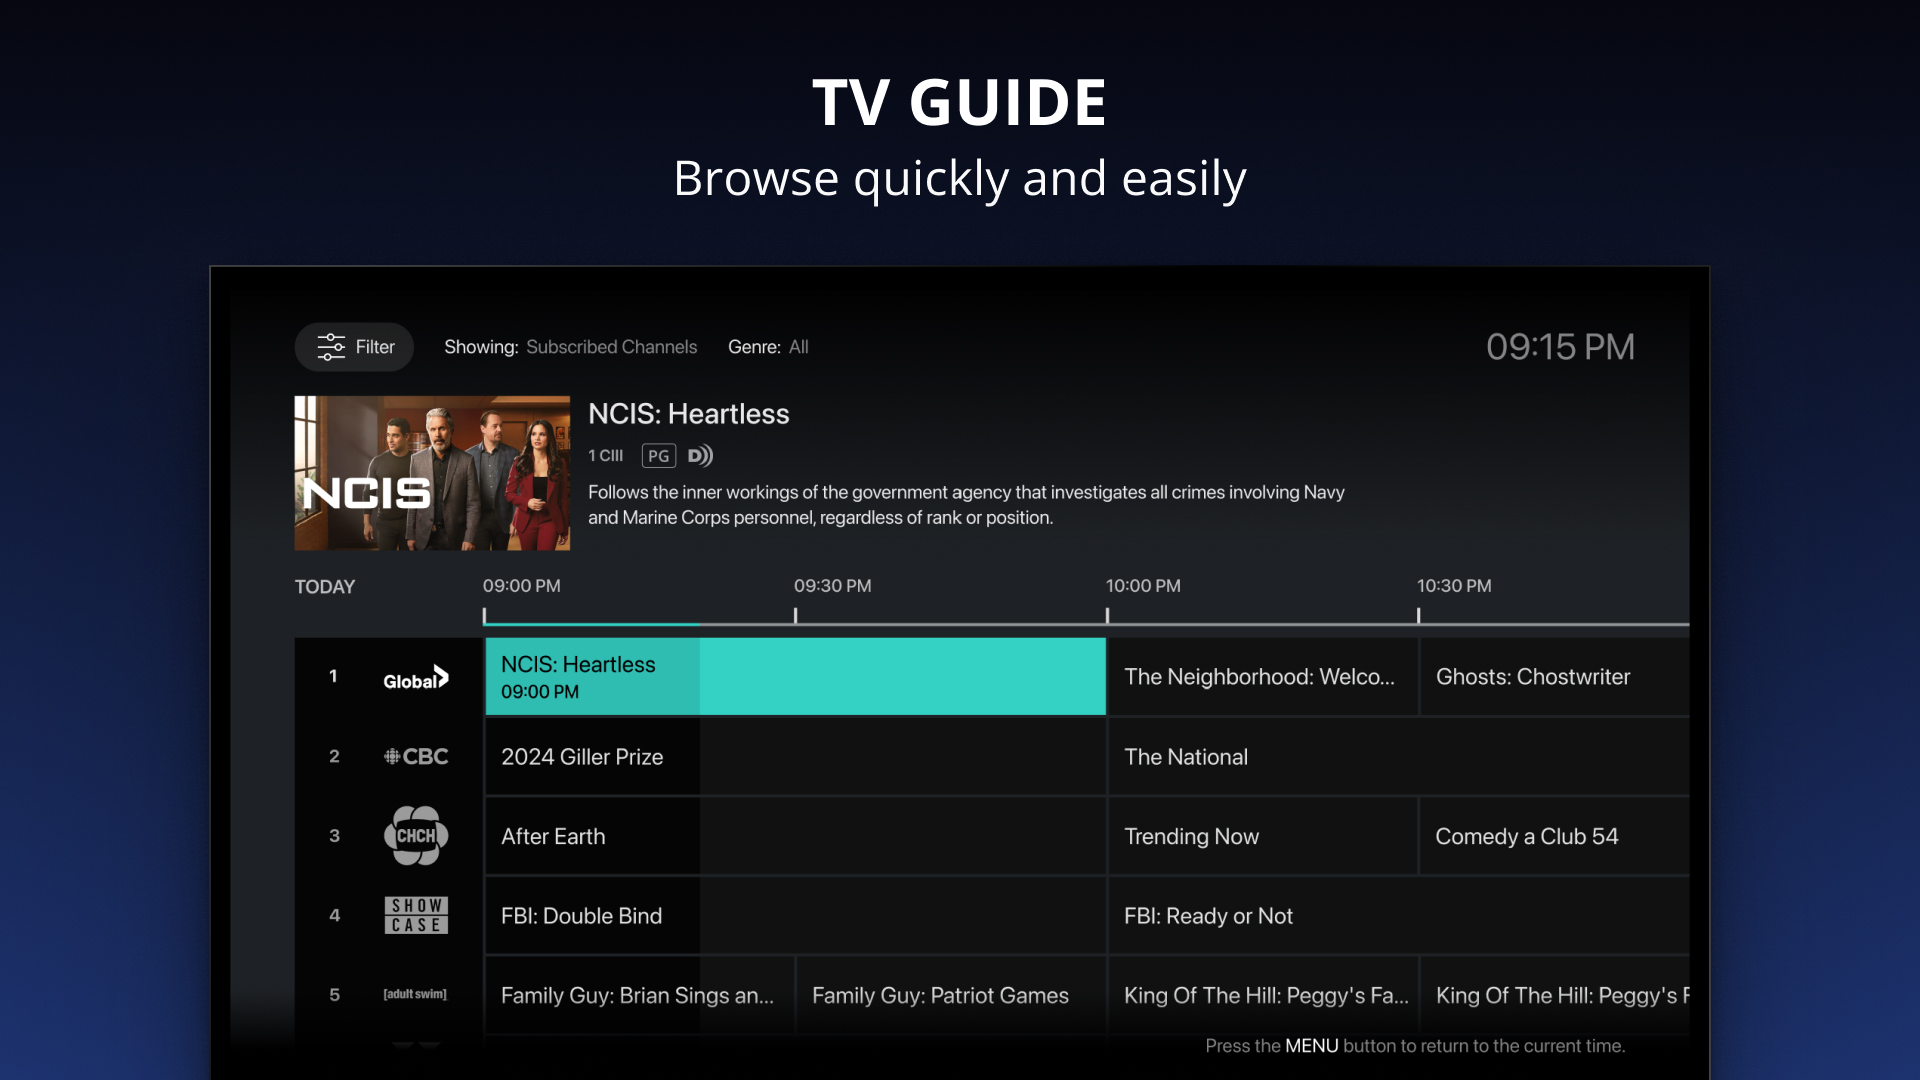Choose After Earth program
The height and width of the screenshot is (1080, 1920).
pos(796,836)
